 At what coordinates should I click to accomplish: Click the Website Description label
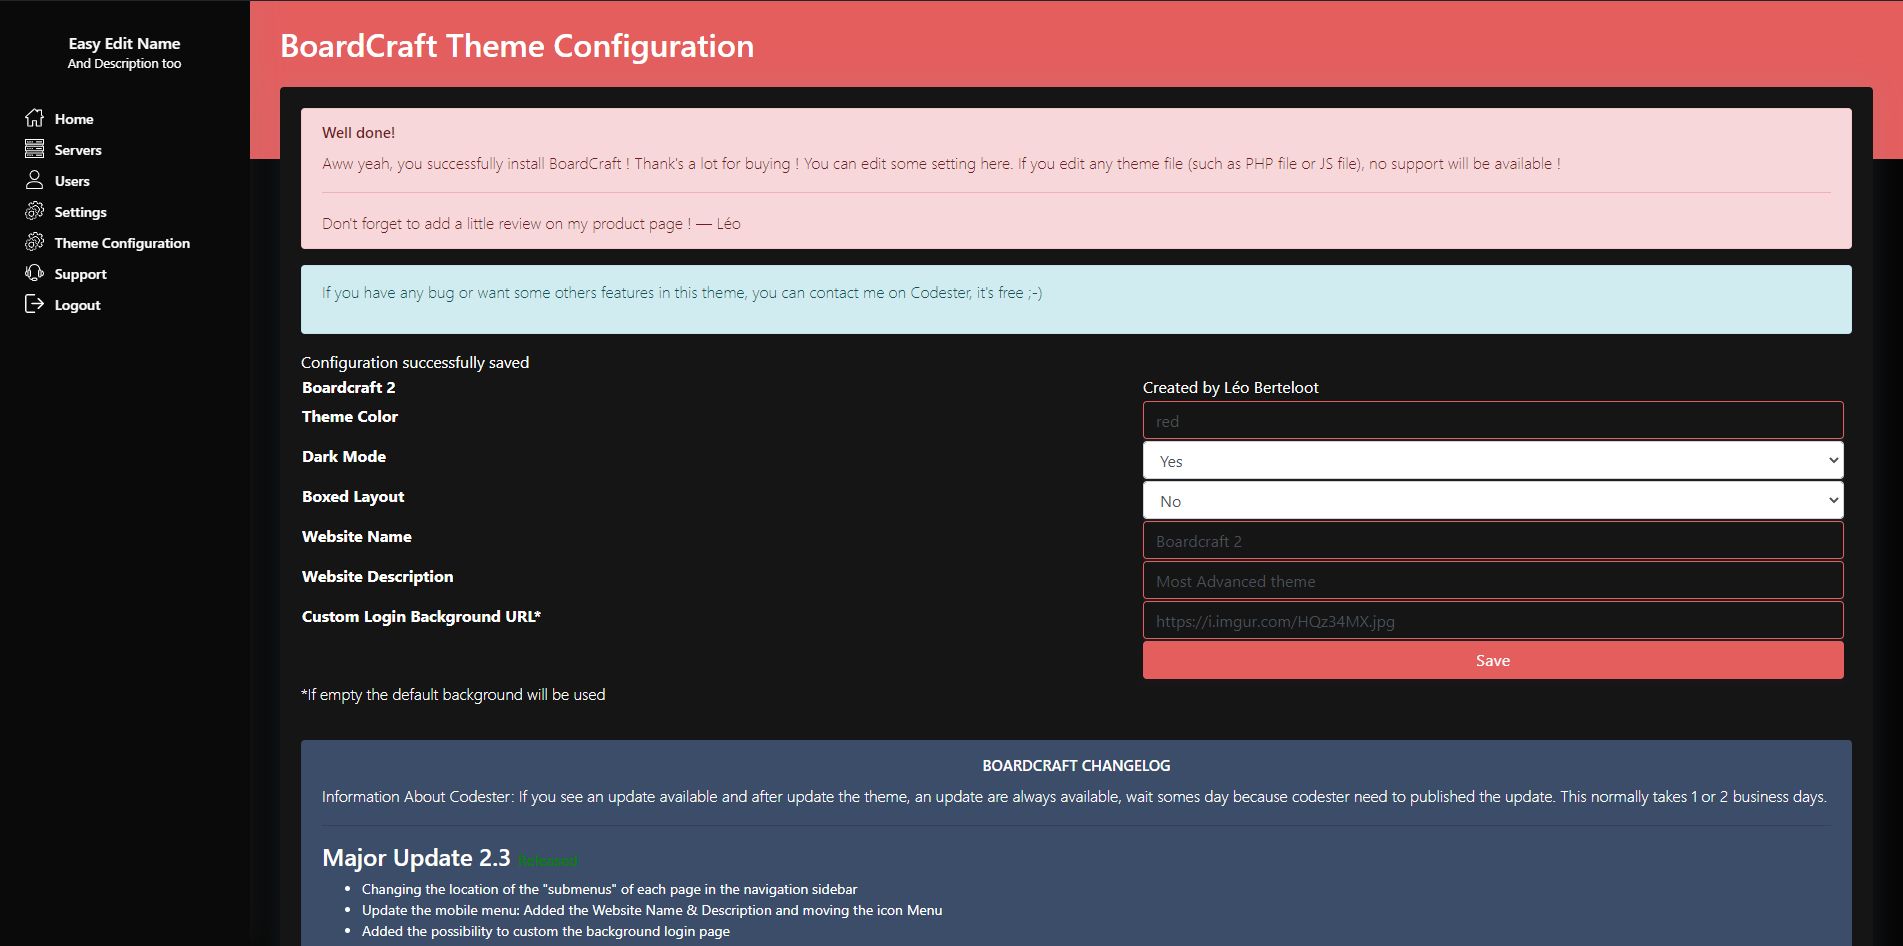click(378, 576)
